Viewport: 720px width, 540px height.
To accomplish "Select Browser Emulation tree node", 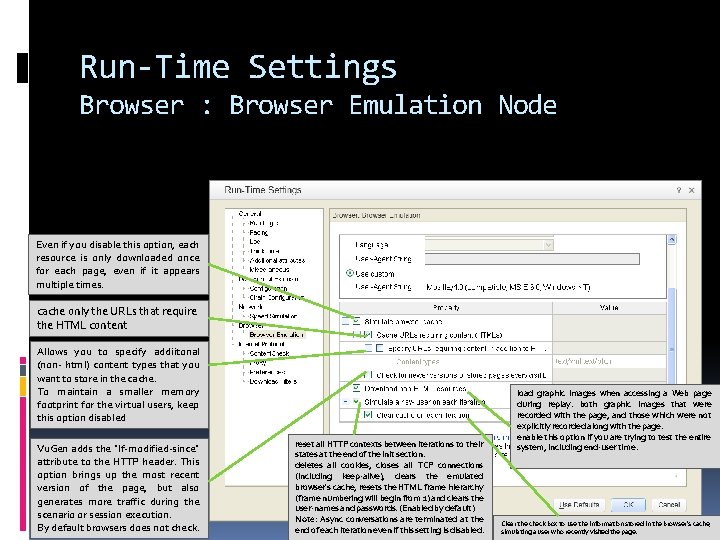I will 276,335.
